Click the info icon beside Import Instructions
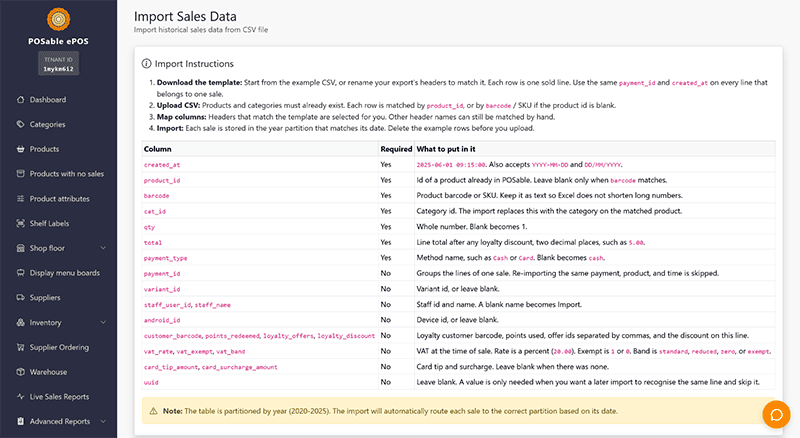This screenshot has height=438, width=800. pos(146,64)
